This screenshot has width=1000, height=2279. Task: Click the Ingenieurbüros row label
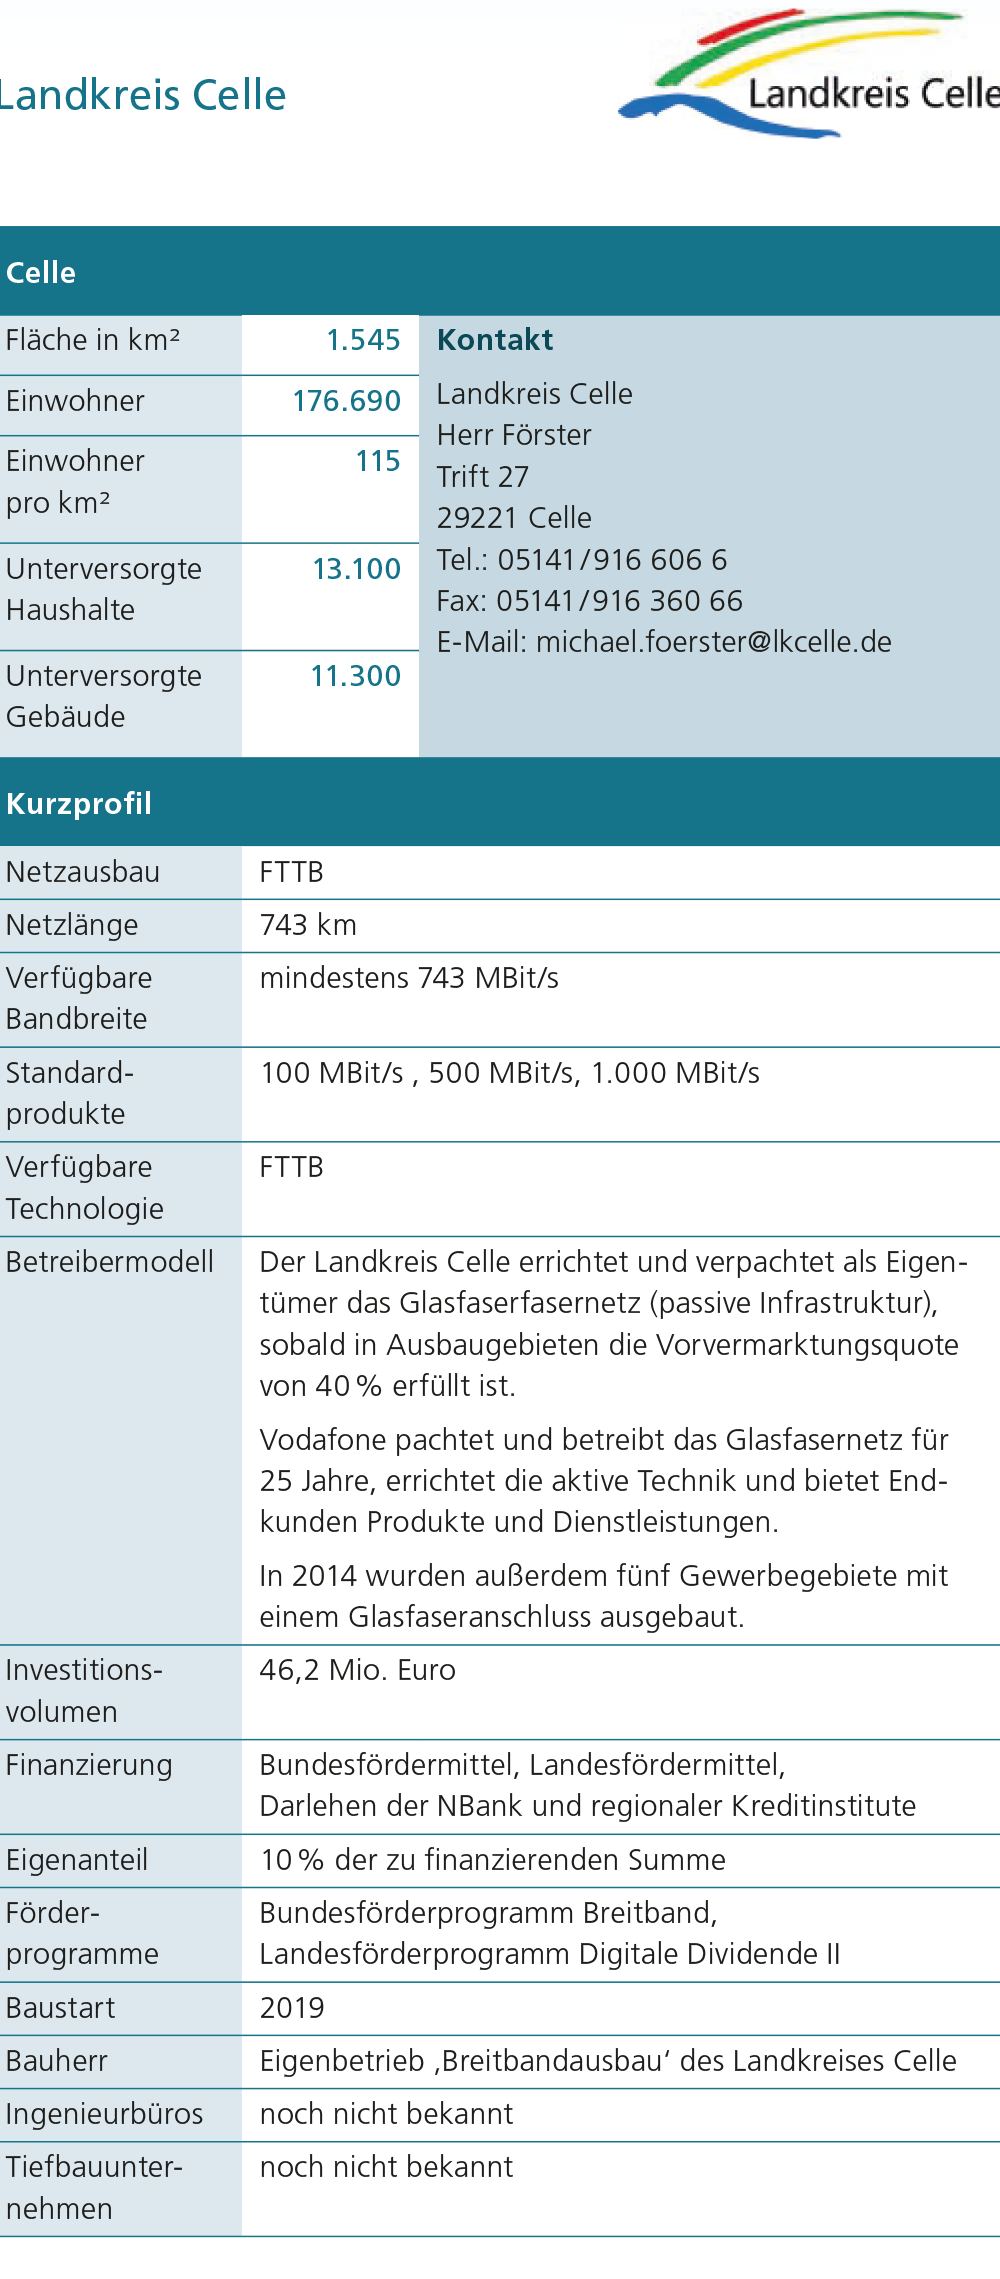[104, 2114]
